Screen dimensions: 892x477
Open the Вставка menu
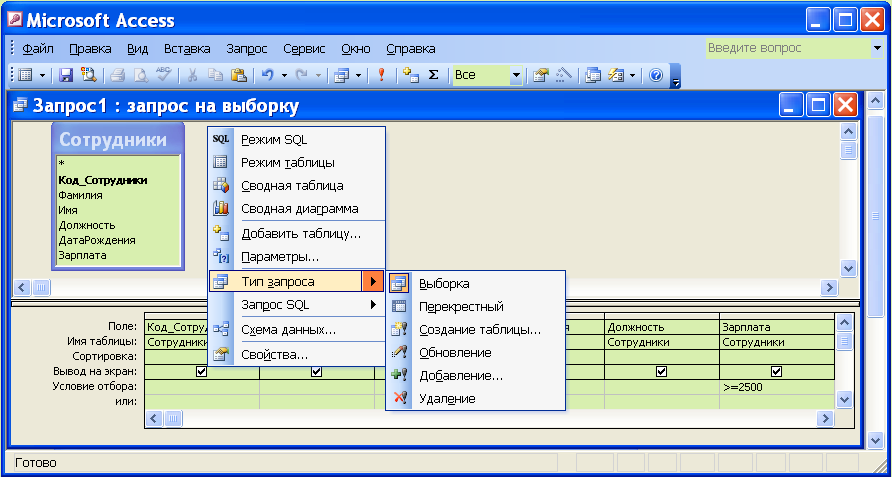[187, 49]
